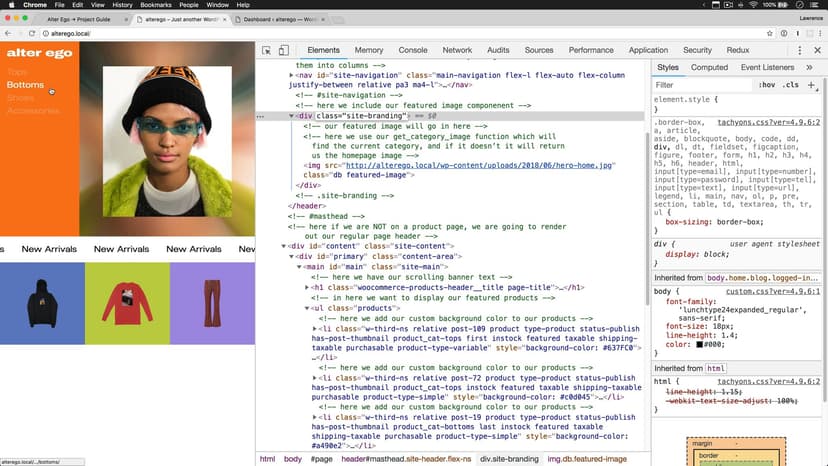The image size is (828, 466).
Task: Open the hero-home.jpg image URL link
Action: point(459,165)
